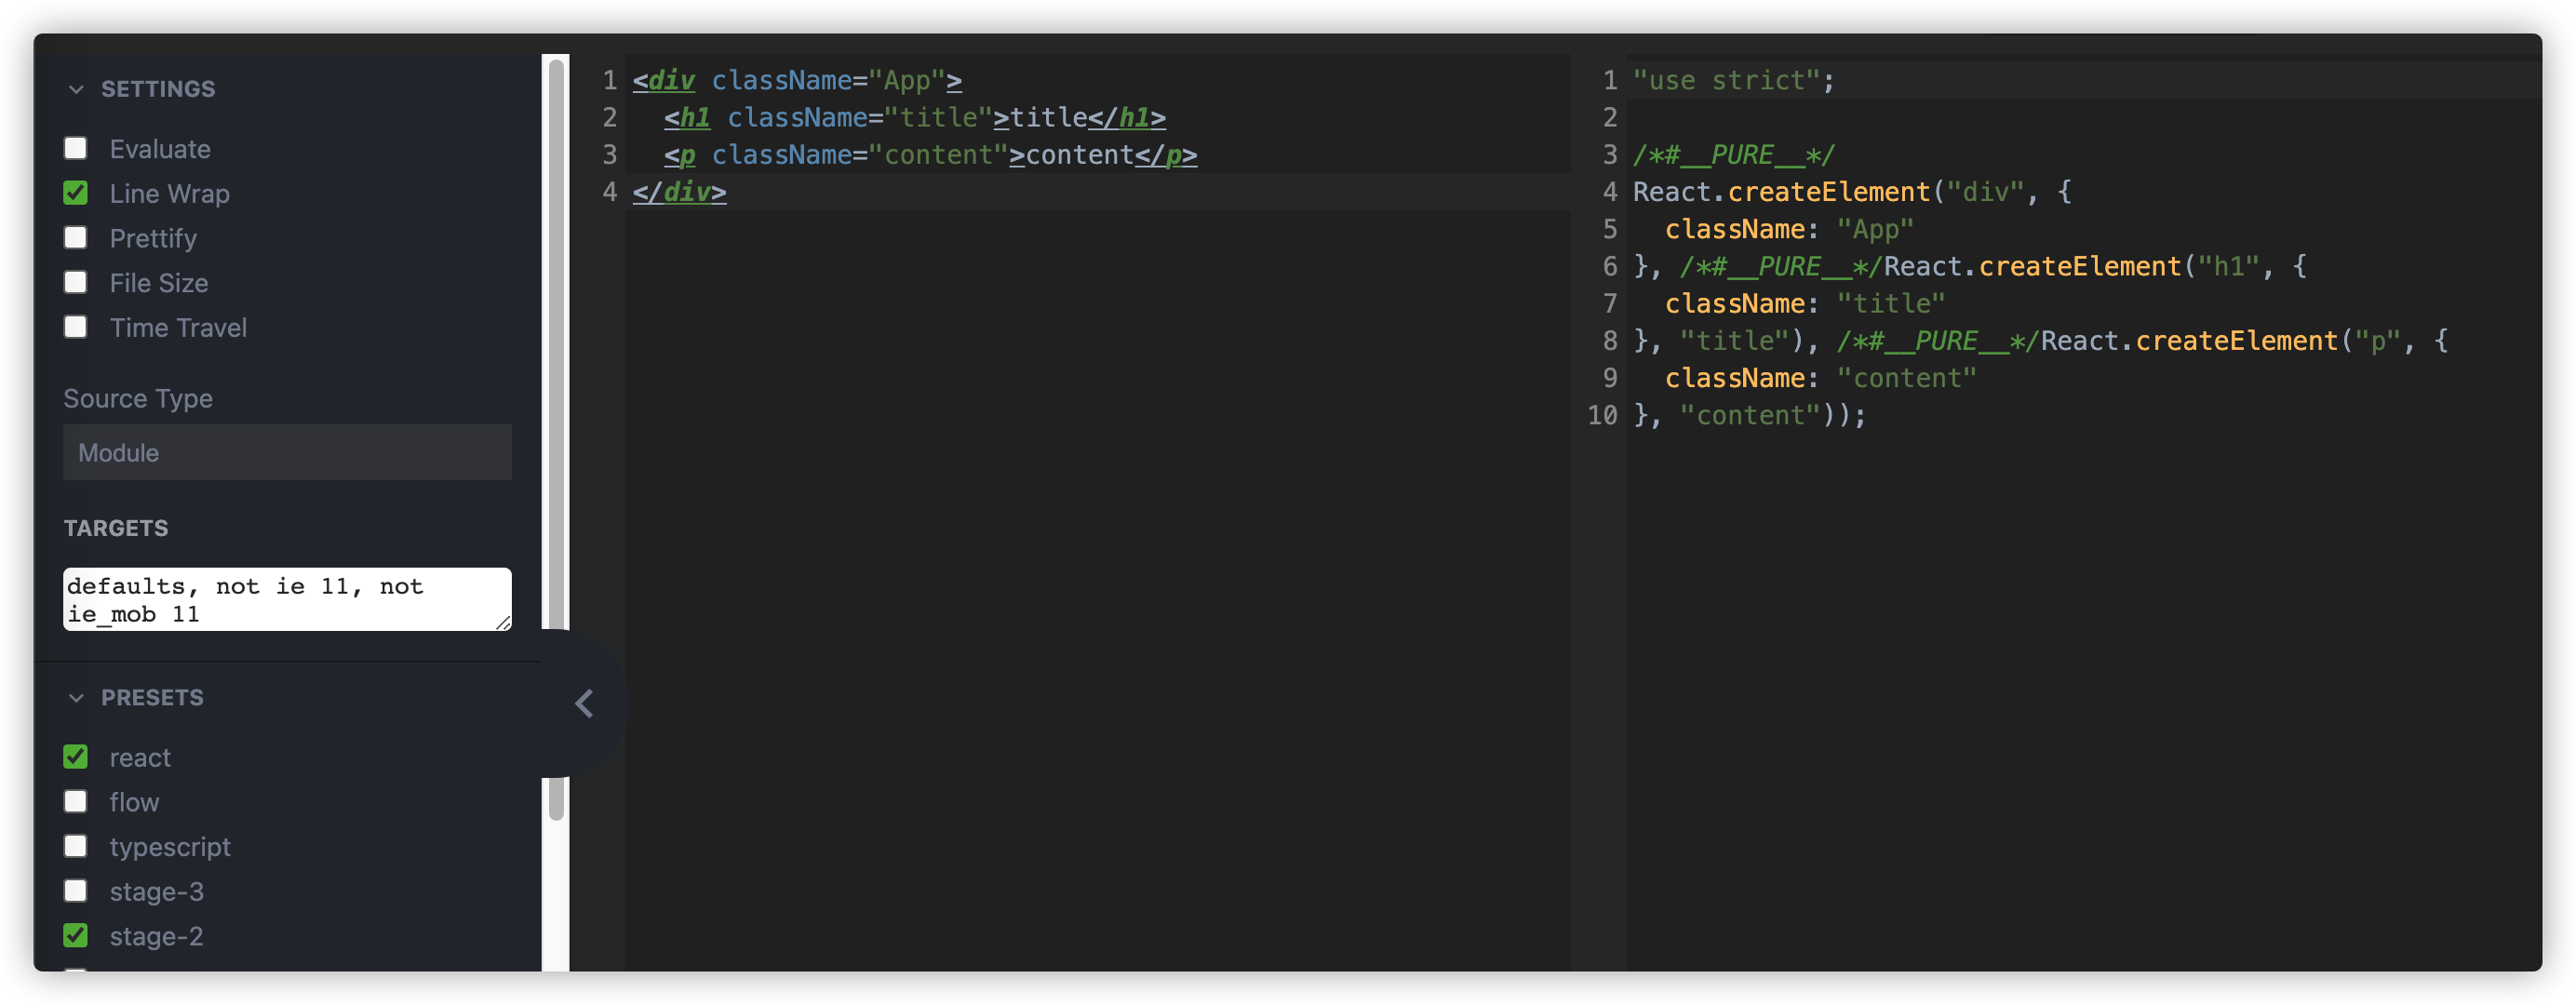Uncheck the react preset
Viewport: 2576px width, 1005px height.
76,757
